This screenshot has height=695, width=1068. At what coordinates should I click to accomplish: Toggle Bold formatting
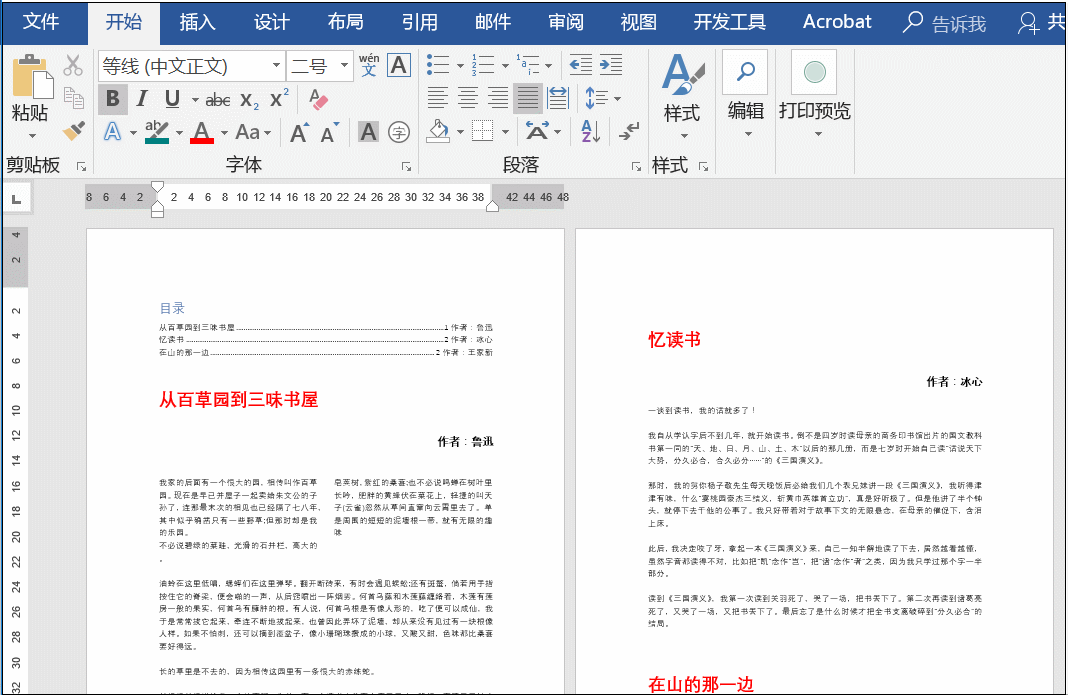[x=112, y=99]
